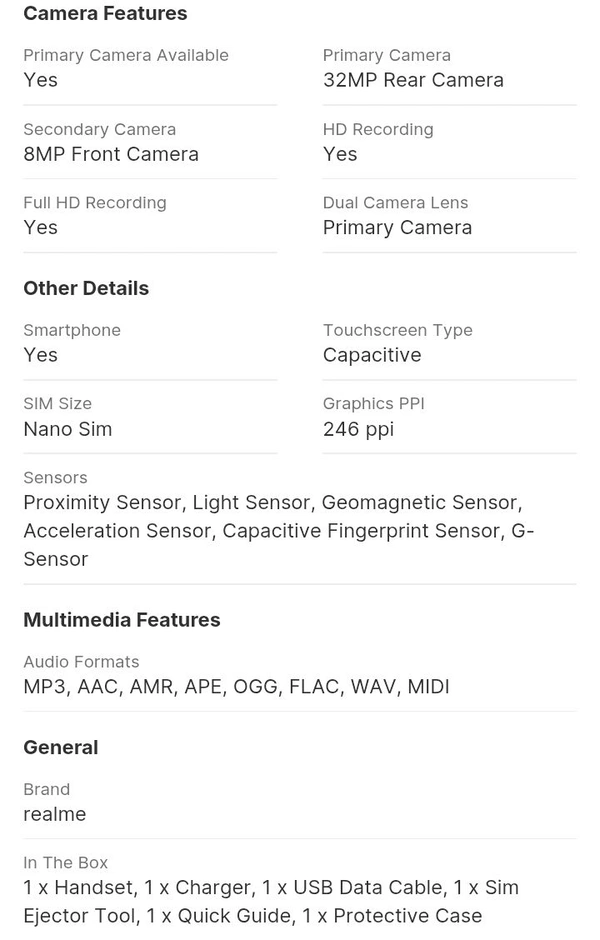Tap the General section heading
The height and width of the screenshot is (940, 600).
(60, 747)
